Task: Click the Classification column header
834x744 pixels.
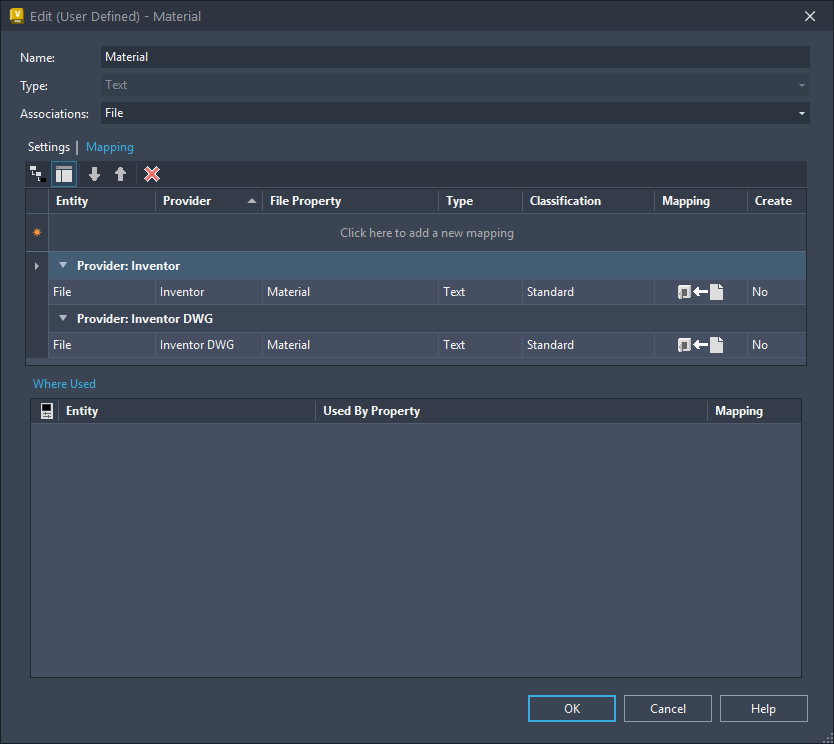Action: point(588,201)
